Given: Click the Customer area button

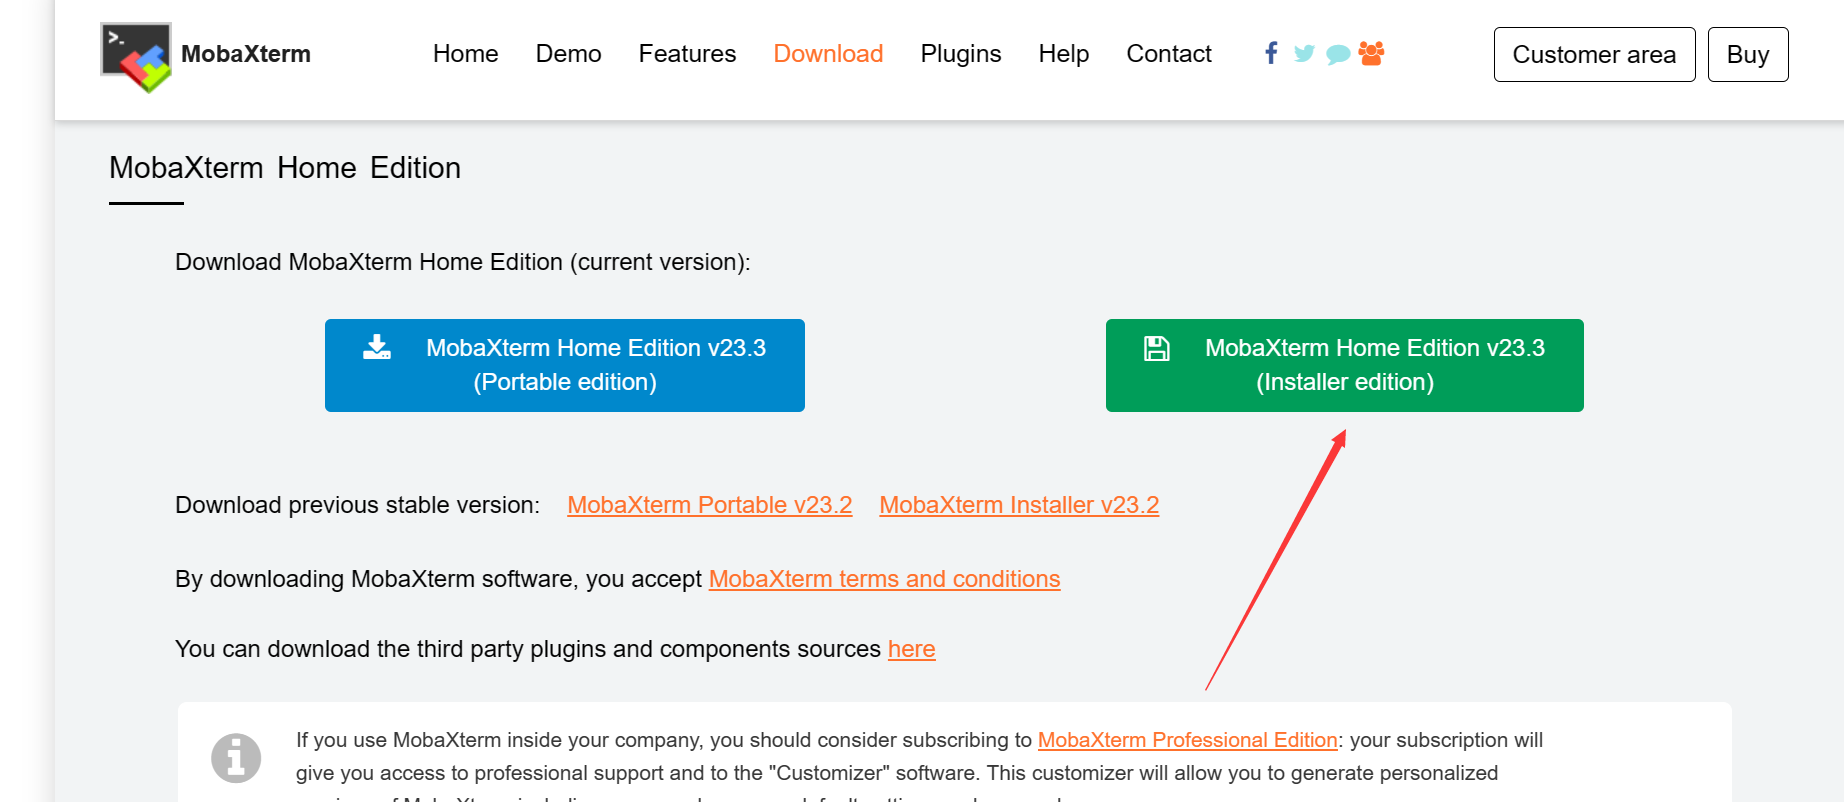Looking at the screenshot, I should click(x=1594, y=54).
